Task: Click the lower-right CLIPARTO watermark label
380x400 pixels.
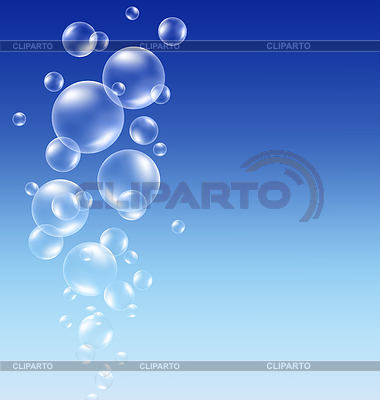Action: 288,366
